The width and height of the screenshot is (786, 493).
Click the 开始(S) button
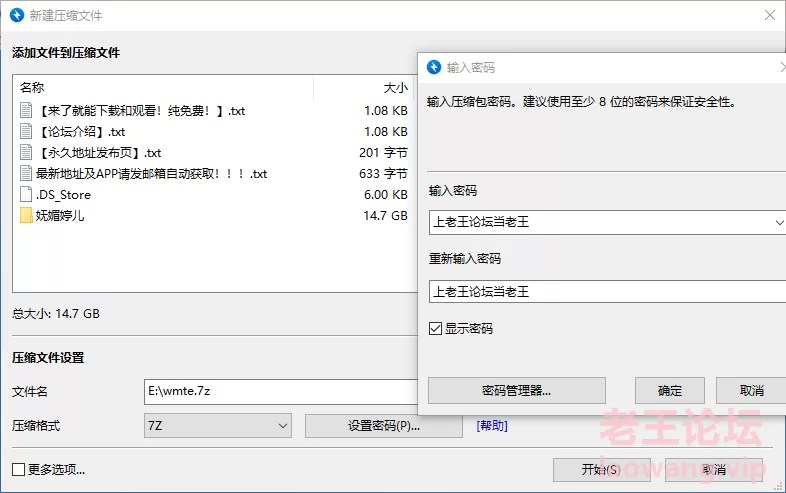pyautogui.click(x=602, y=470)
